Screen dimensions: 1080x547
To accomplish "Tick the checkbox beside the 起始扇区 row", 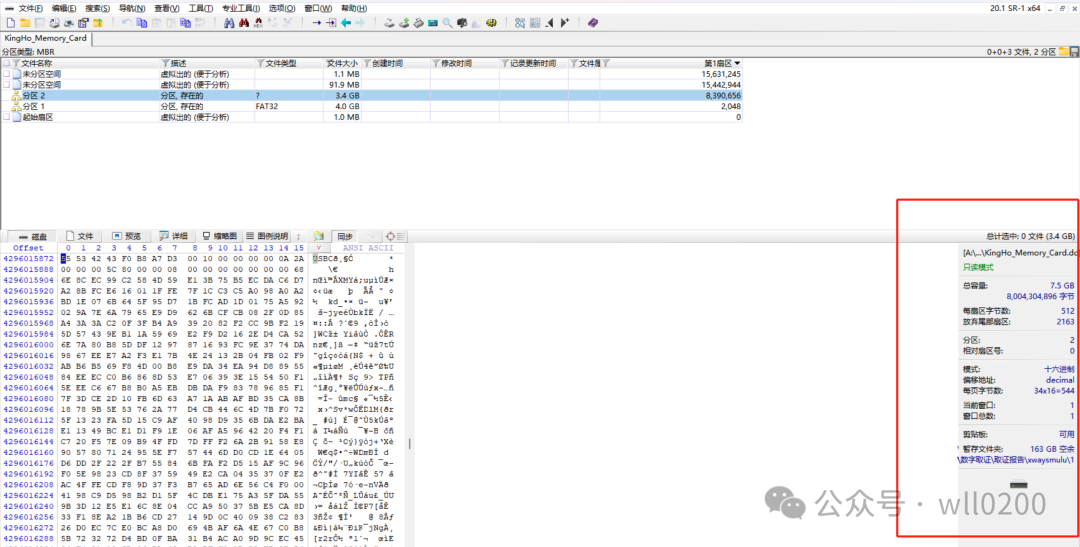I will click(6, 117).
